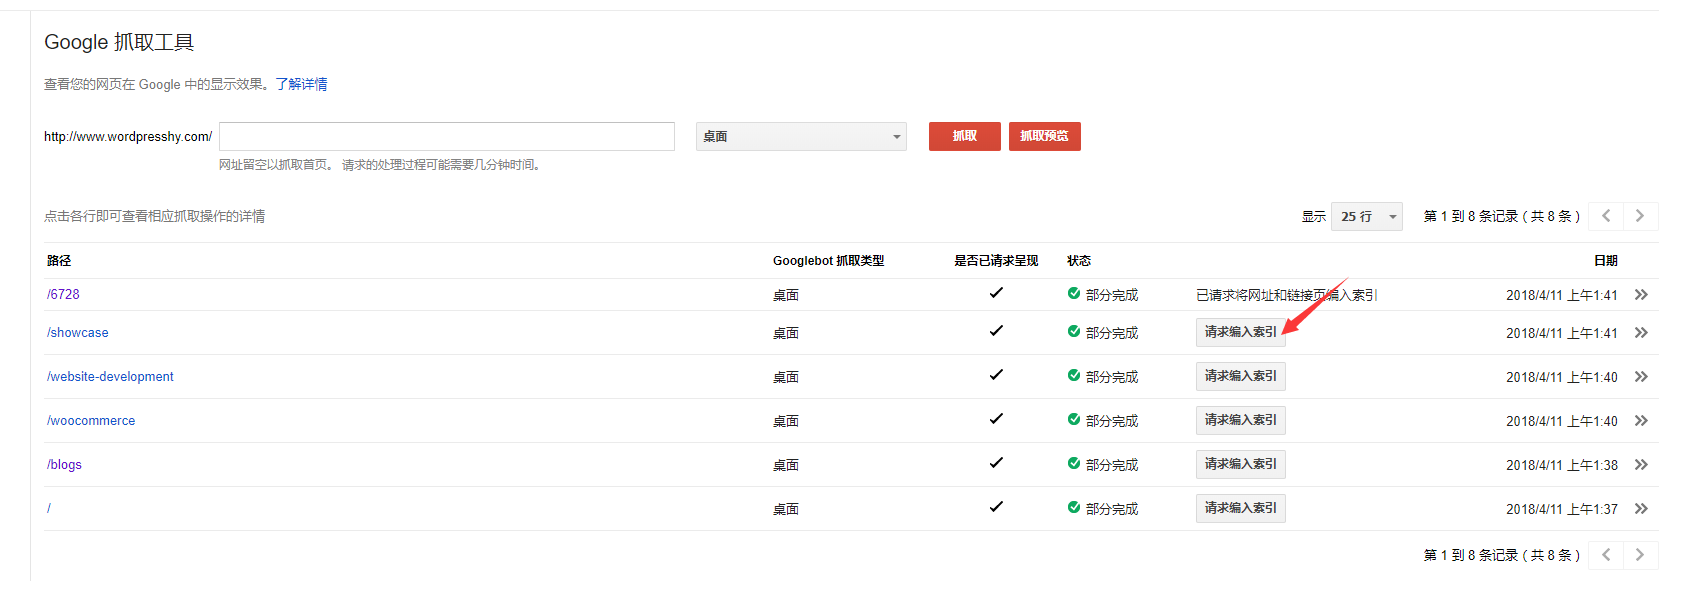Click 请求编入索引 for the /blogs row
The height and width of the screenshot is (602, 1688).
coord(1240,465)
